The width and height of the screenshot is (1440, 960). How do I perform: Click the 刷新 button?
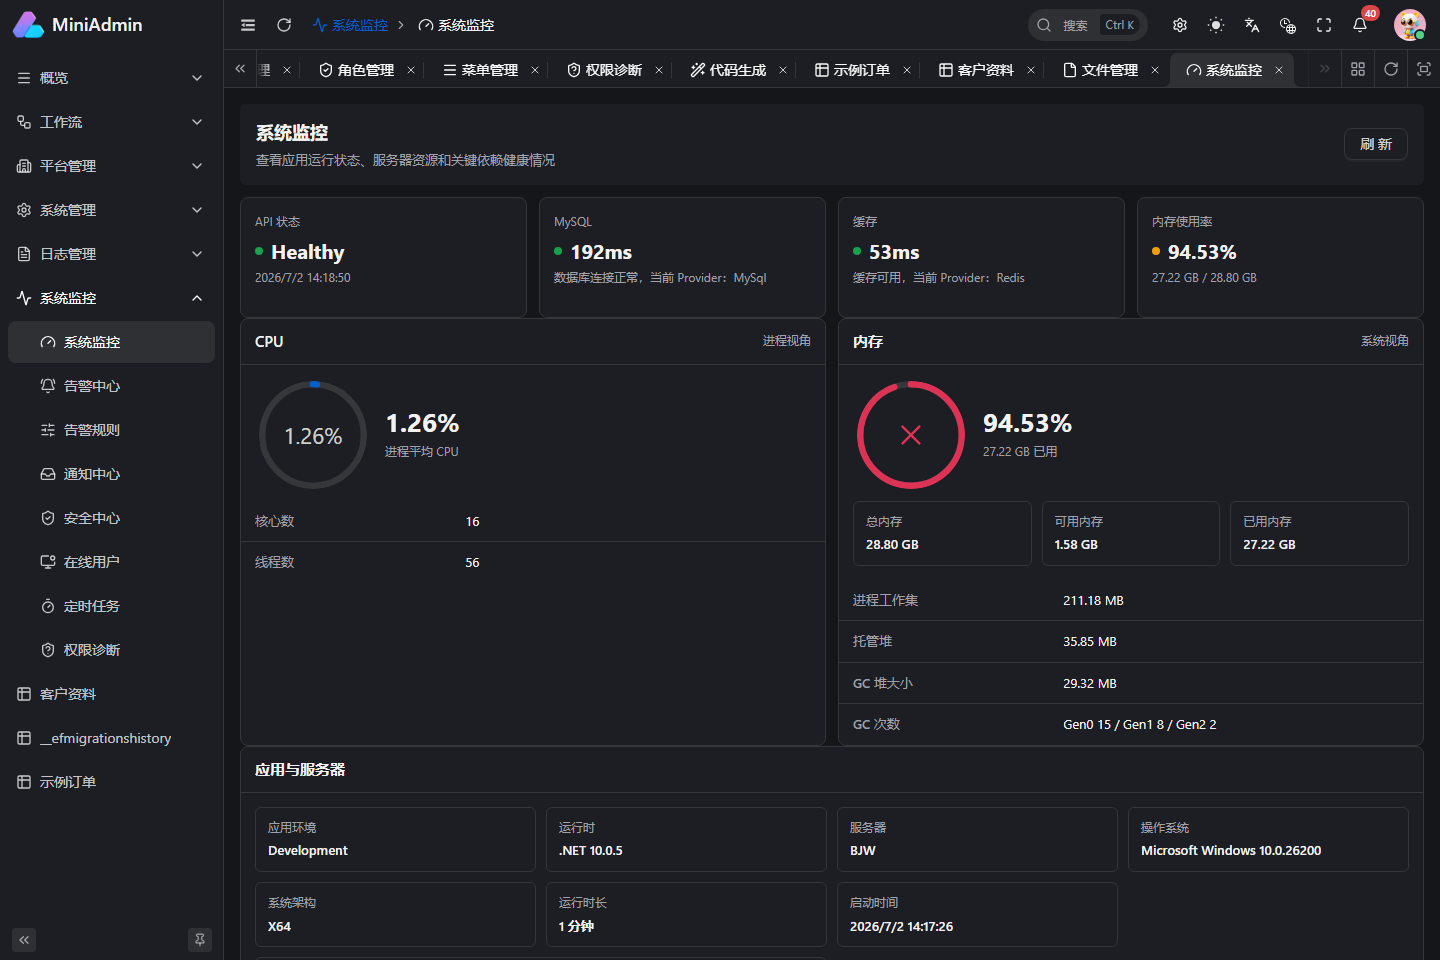pos(1375,144)
